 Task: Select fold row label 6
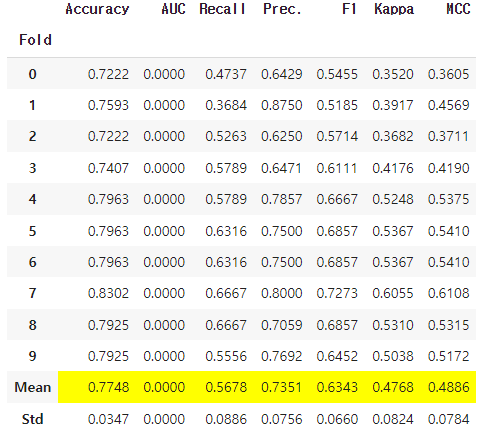pyautogui.click(x=32, y=262)
